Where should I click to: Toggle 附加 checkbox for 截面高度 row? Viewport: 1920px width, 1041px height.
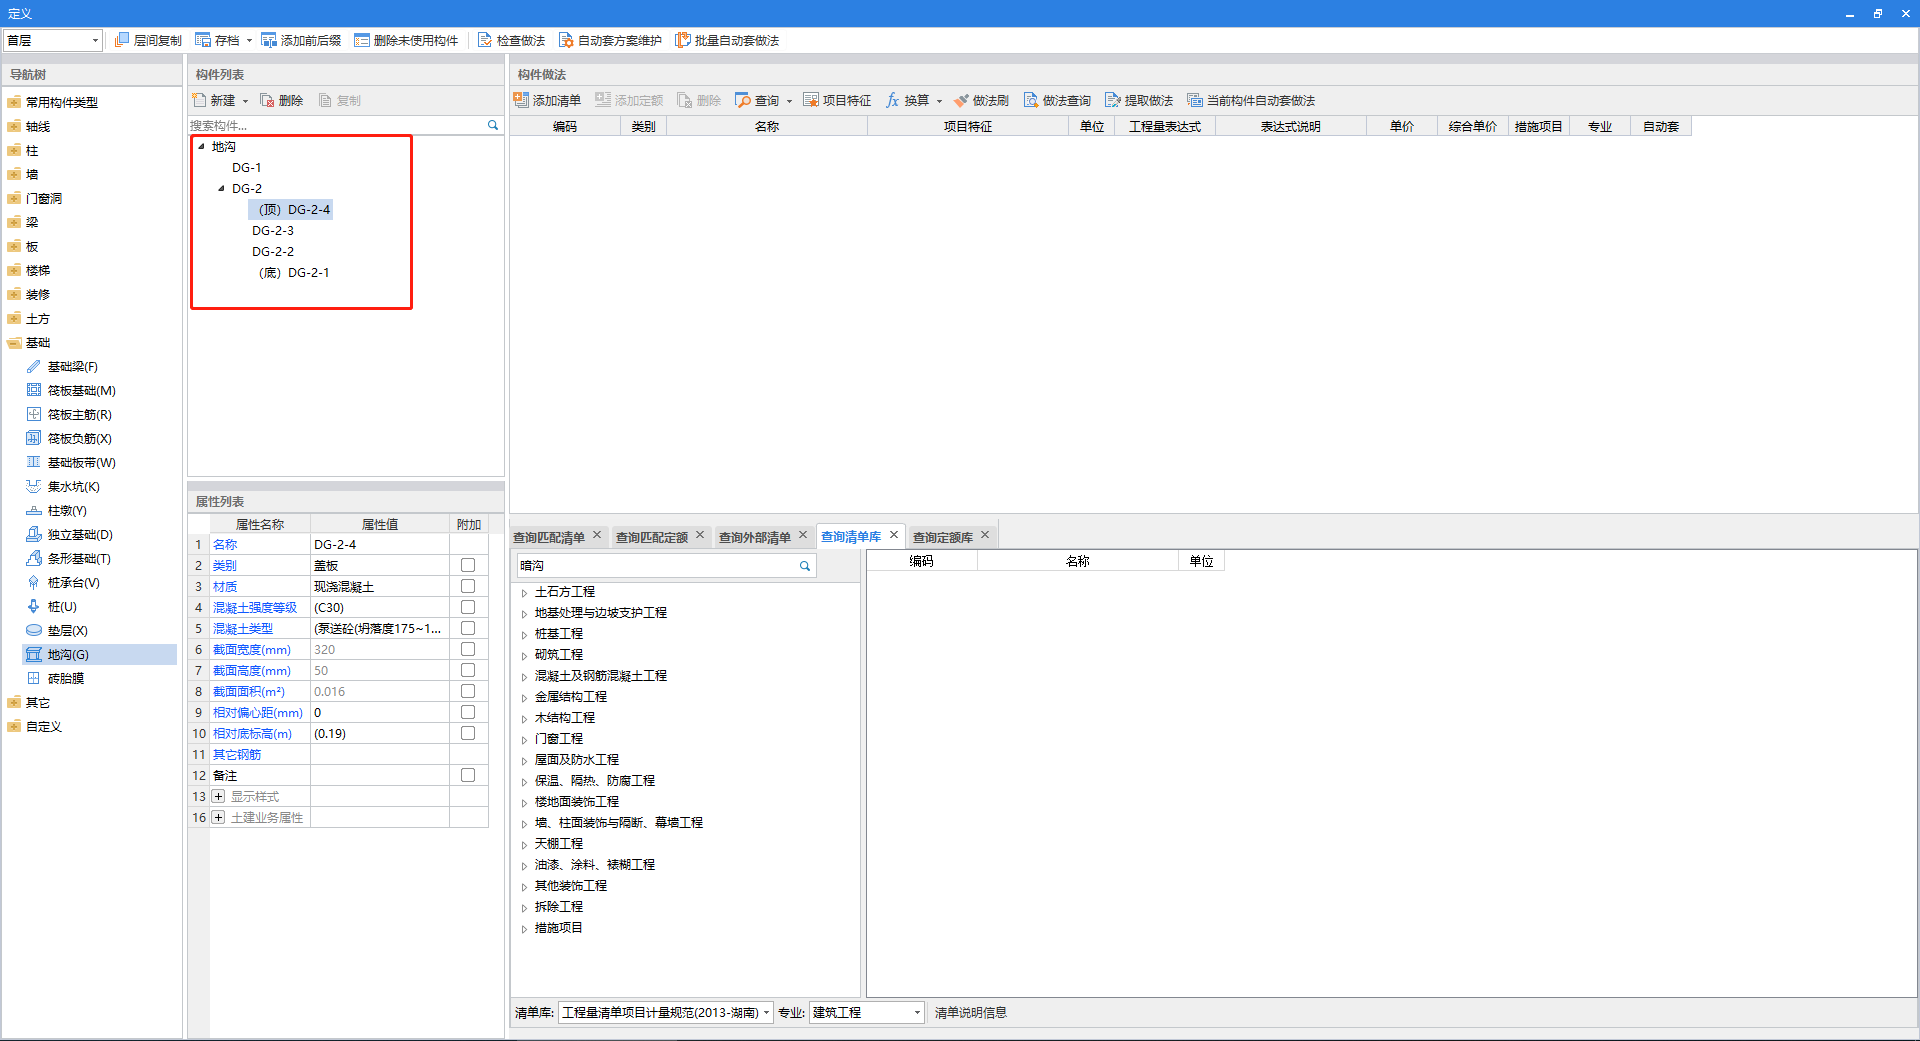(x=468, y=670)
